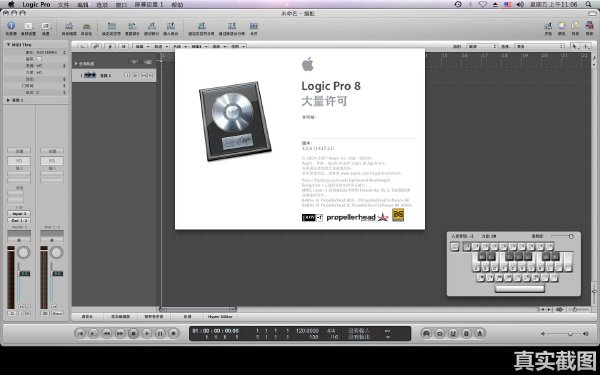Open the Track local menu dropdown
Viewport: 600px width, 375px height.
[161, 46]
